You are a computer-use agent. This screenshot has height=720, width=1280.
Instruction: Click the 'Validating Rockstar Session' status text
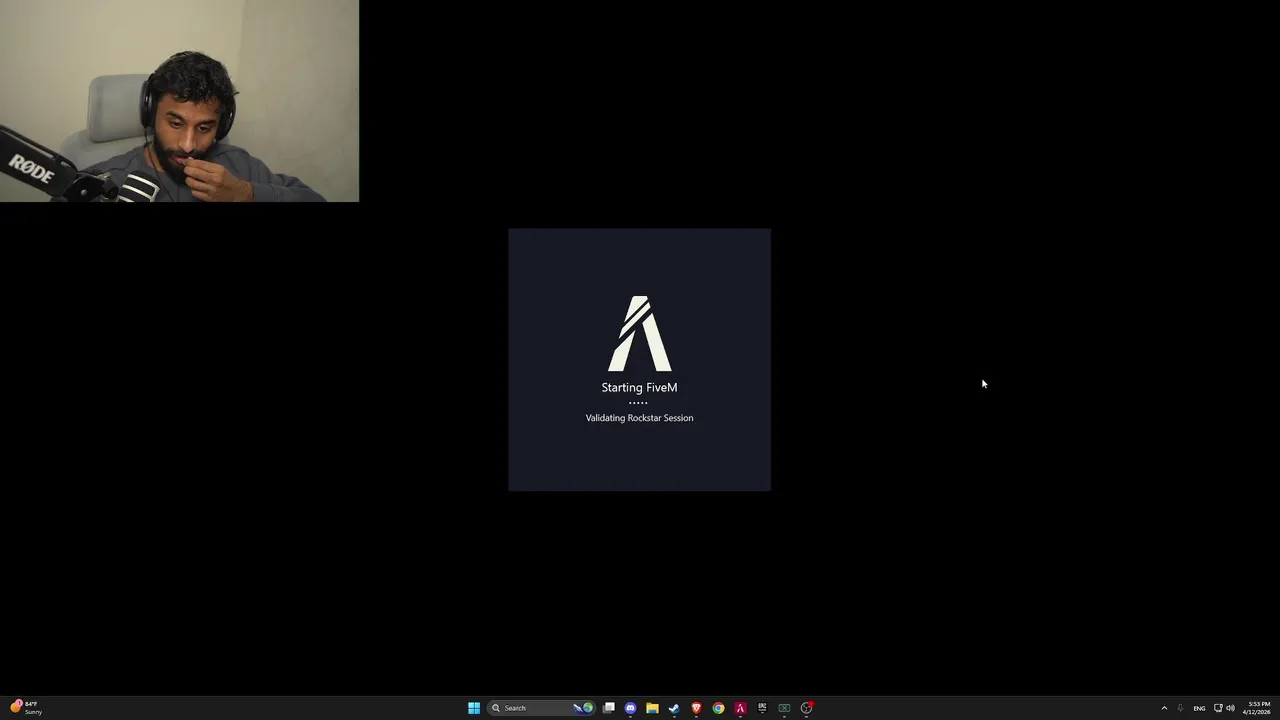(x=639, y=418)
